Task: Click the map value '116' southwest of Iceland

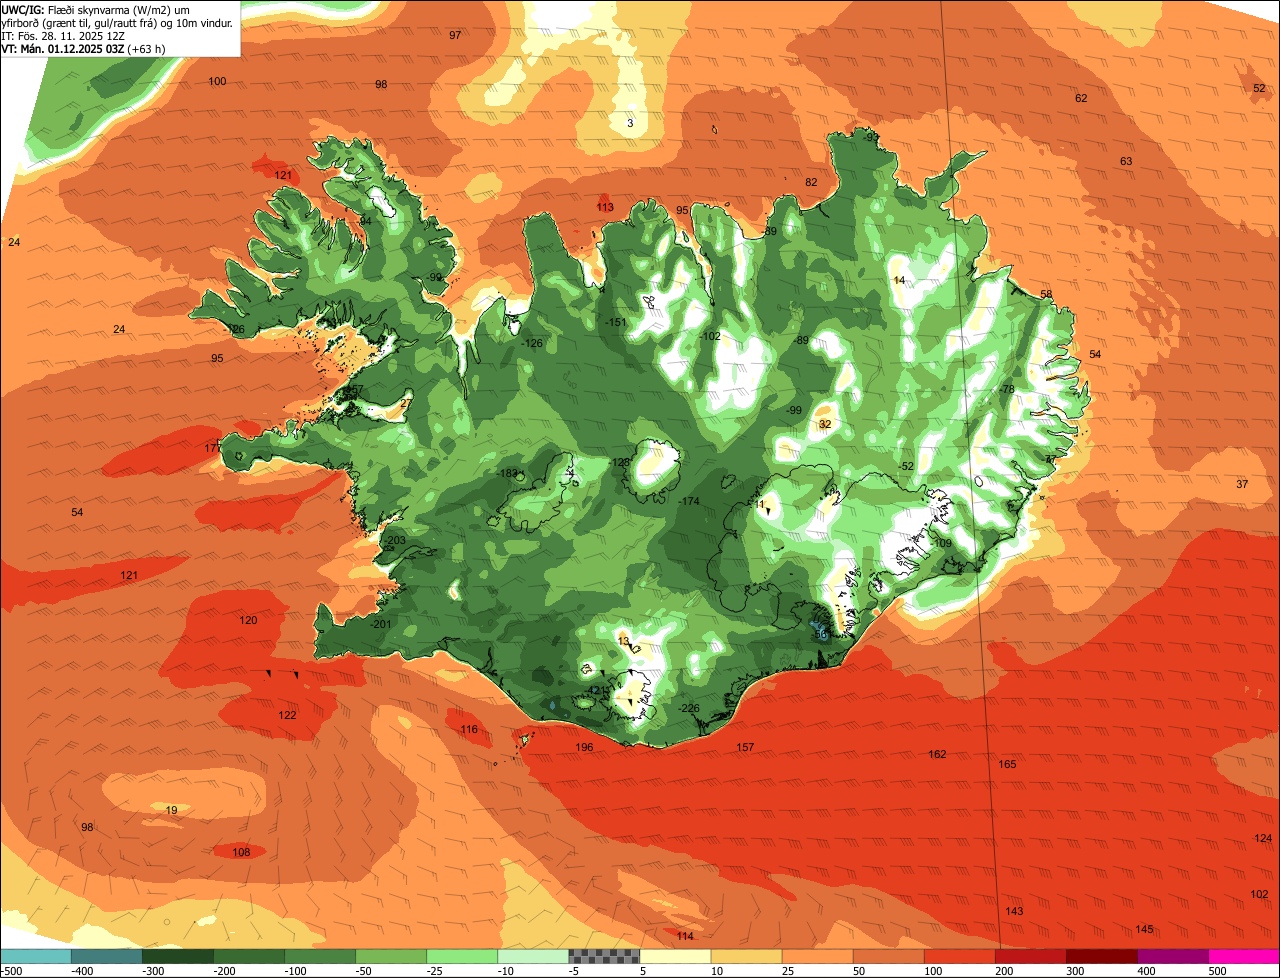Action: pos(469,729)
